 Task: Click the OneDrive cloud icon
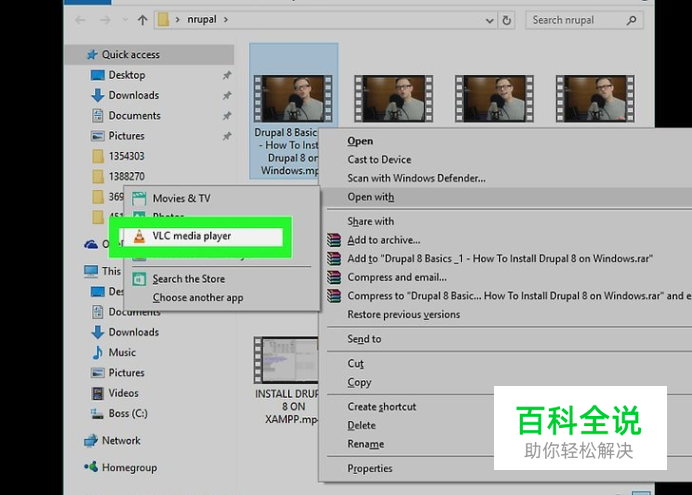91,244
